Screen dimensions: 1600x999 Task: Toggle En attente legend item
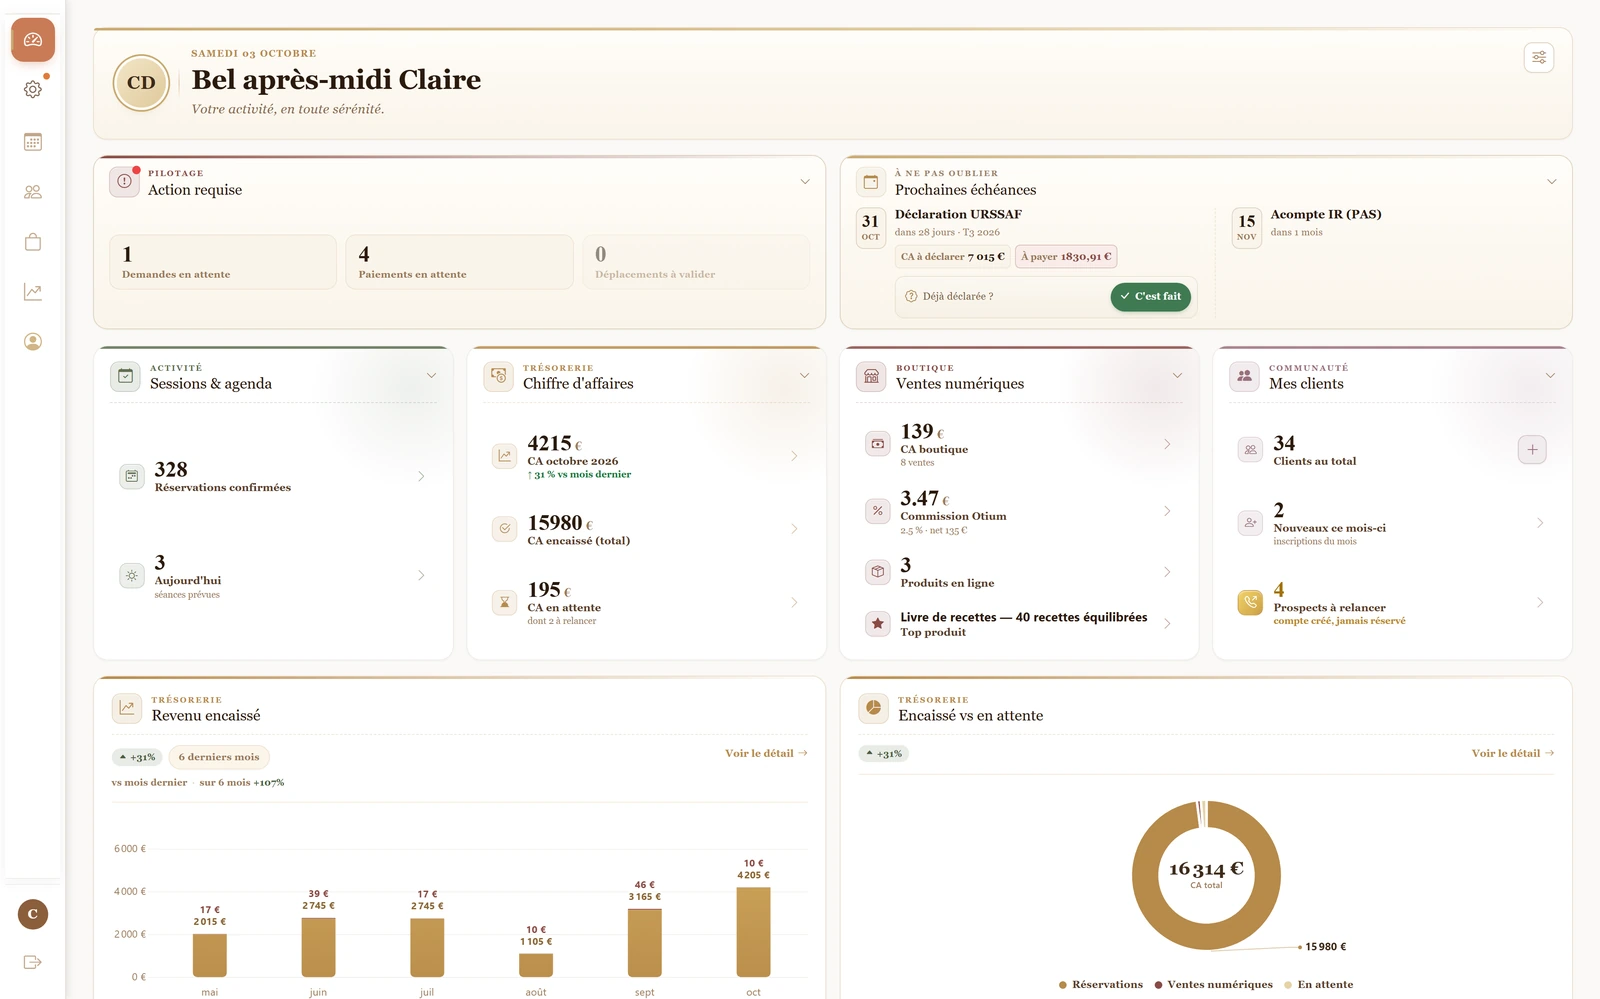[x=1319, y=985]
